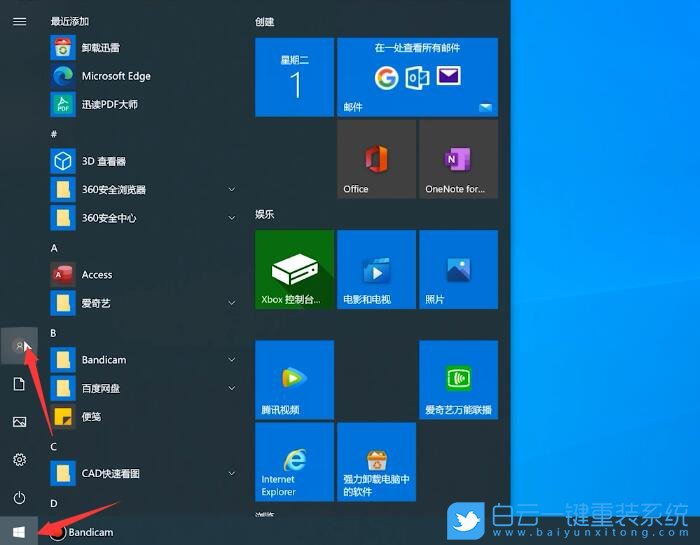Launch Access from the app list
Screen dimensions: 700x545
(x=143, y=275)
